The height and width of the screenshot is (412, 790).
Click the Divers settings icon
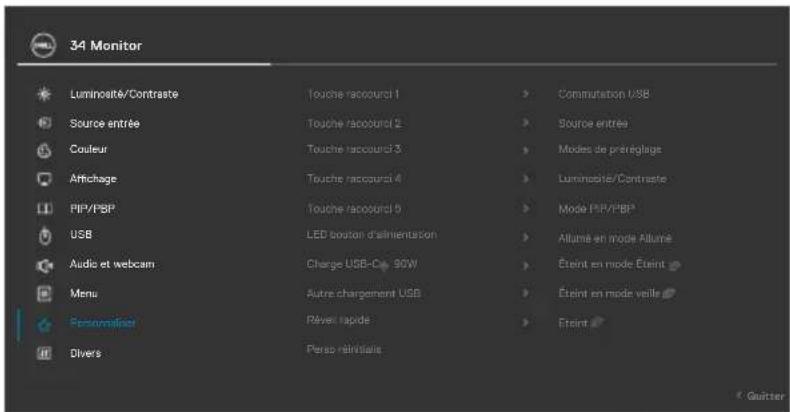(x=44, y=353)
